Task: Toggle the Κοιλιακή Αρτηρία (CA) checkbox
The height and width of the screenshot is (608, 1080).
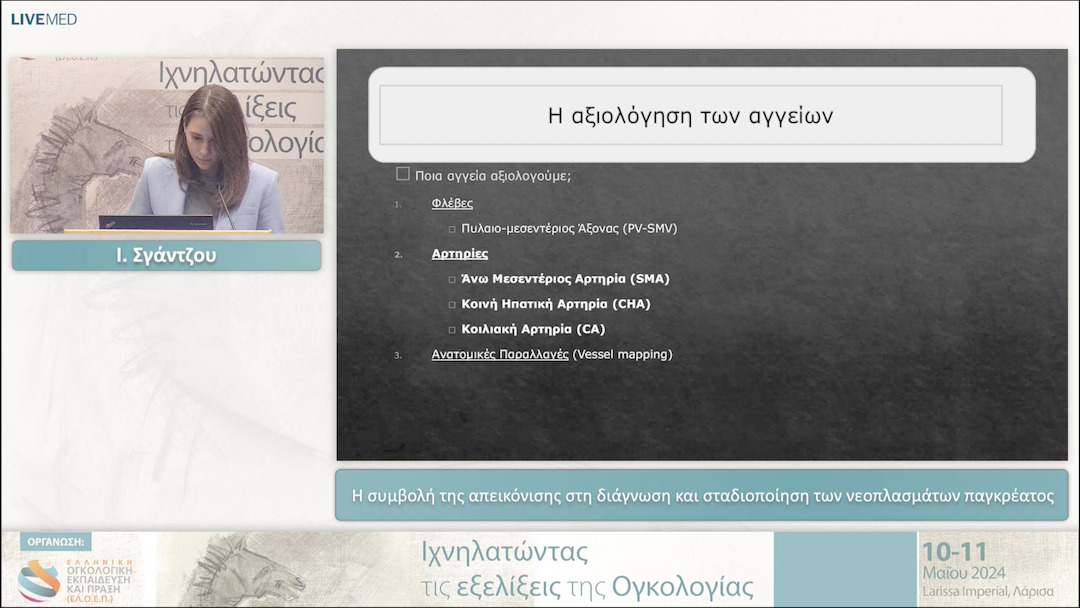Action: click(451, 328)
